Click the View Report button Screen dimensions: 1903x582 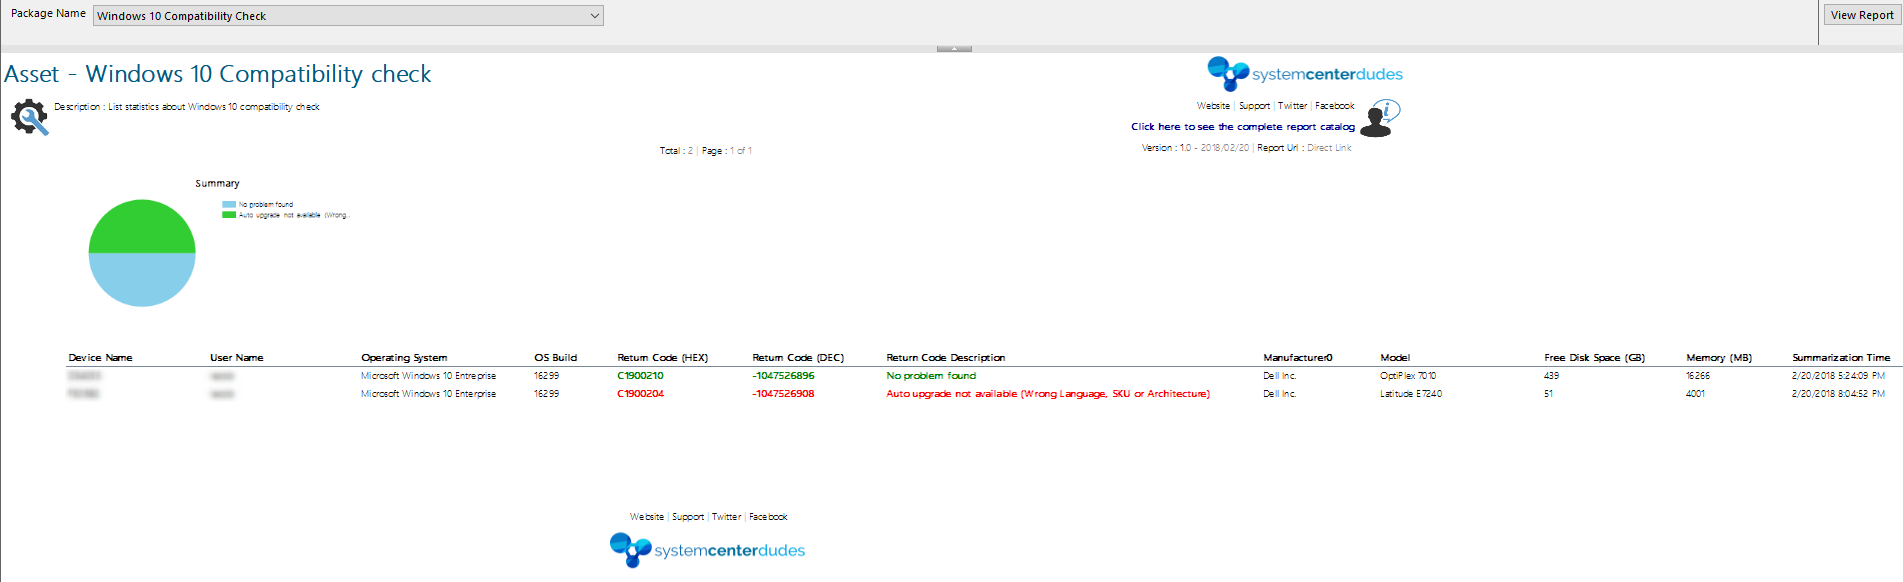point(1861,15)
